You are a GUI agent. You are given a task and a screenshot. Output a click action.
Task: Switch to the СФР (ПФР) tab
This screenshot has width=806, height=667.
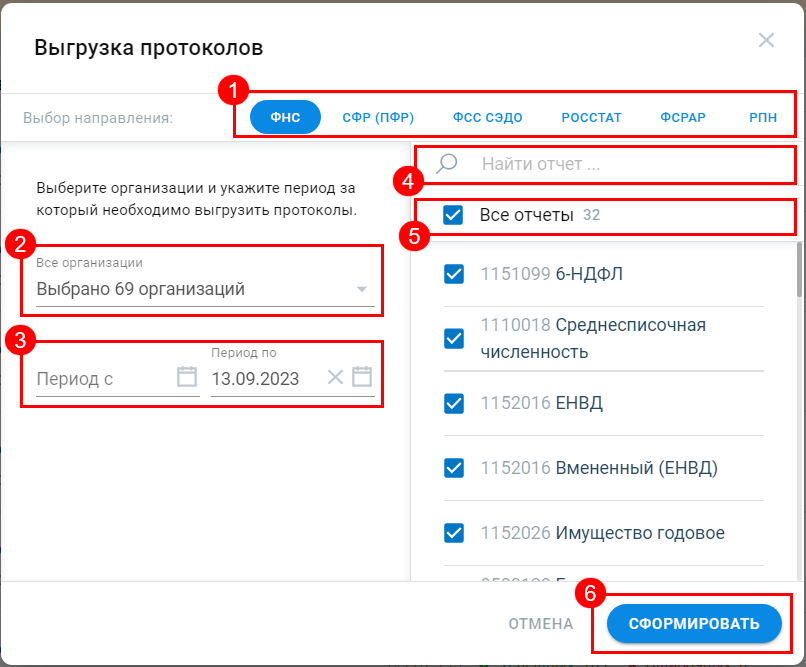(x=378, y=117)
